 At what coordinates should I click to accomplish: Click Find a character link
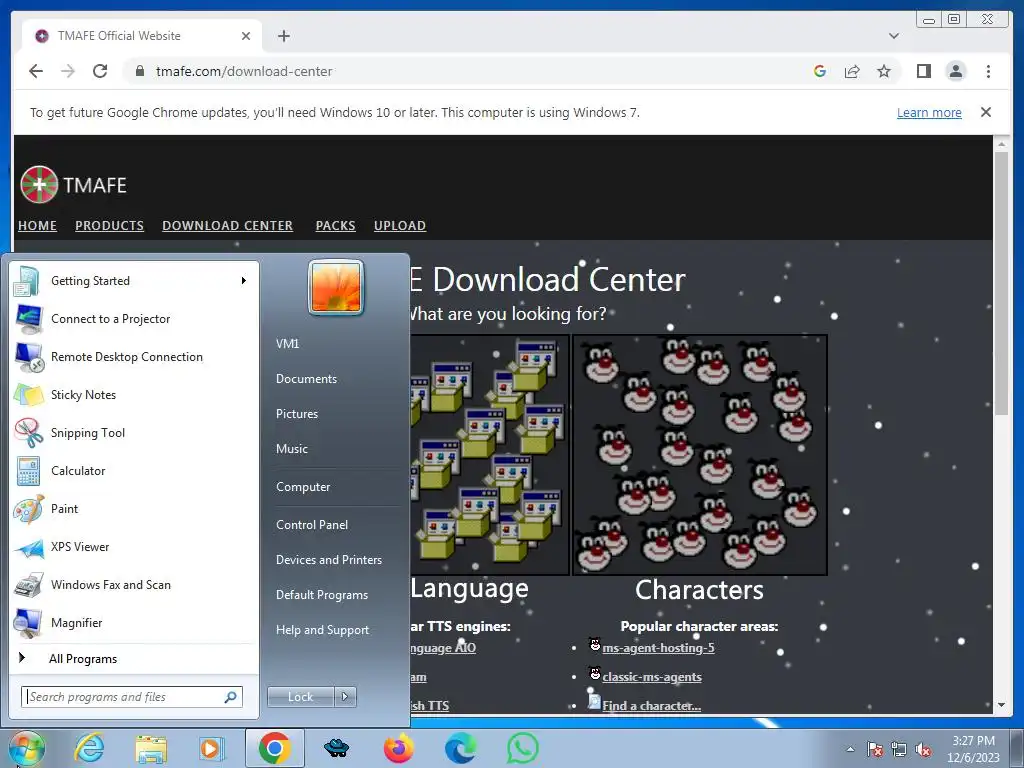651,705
